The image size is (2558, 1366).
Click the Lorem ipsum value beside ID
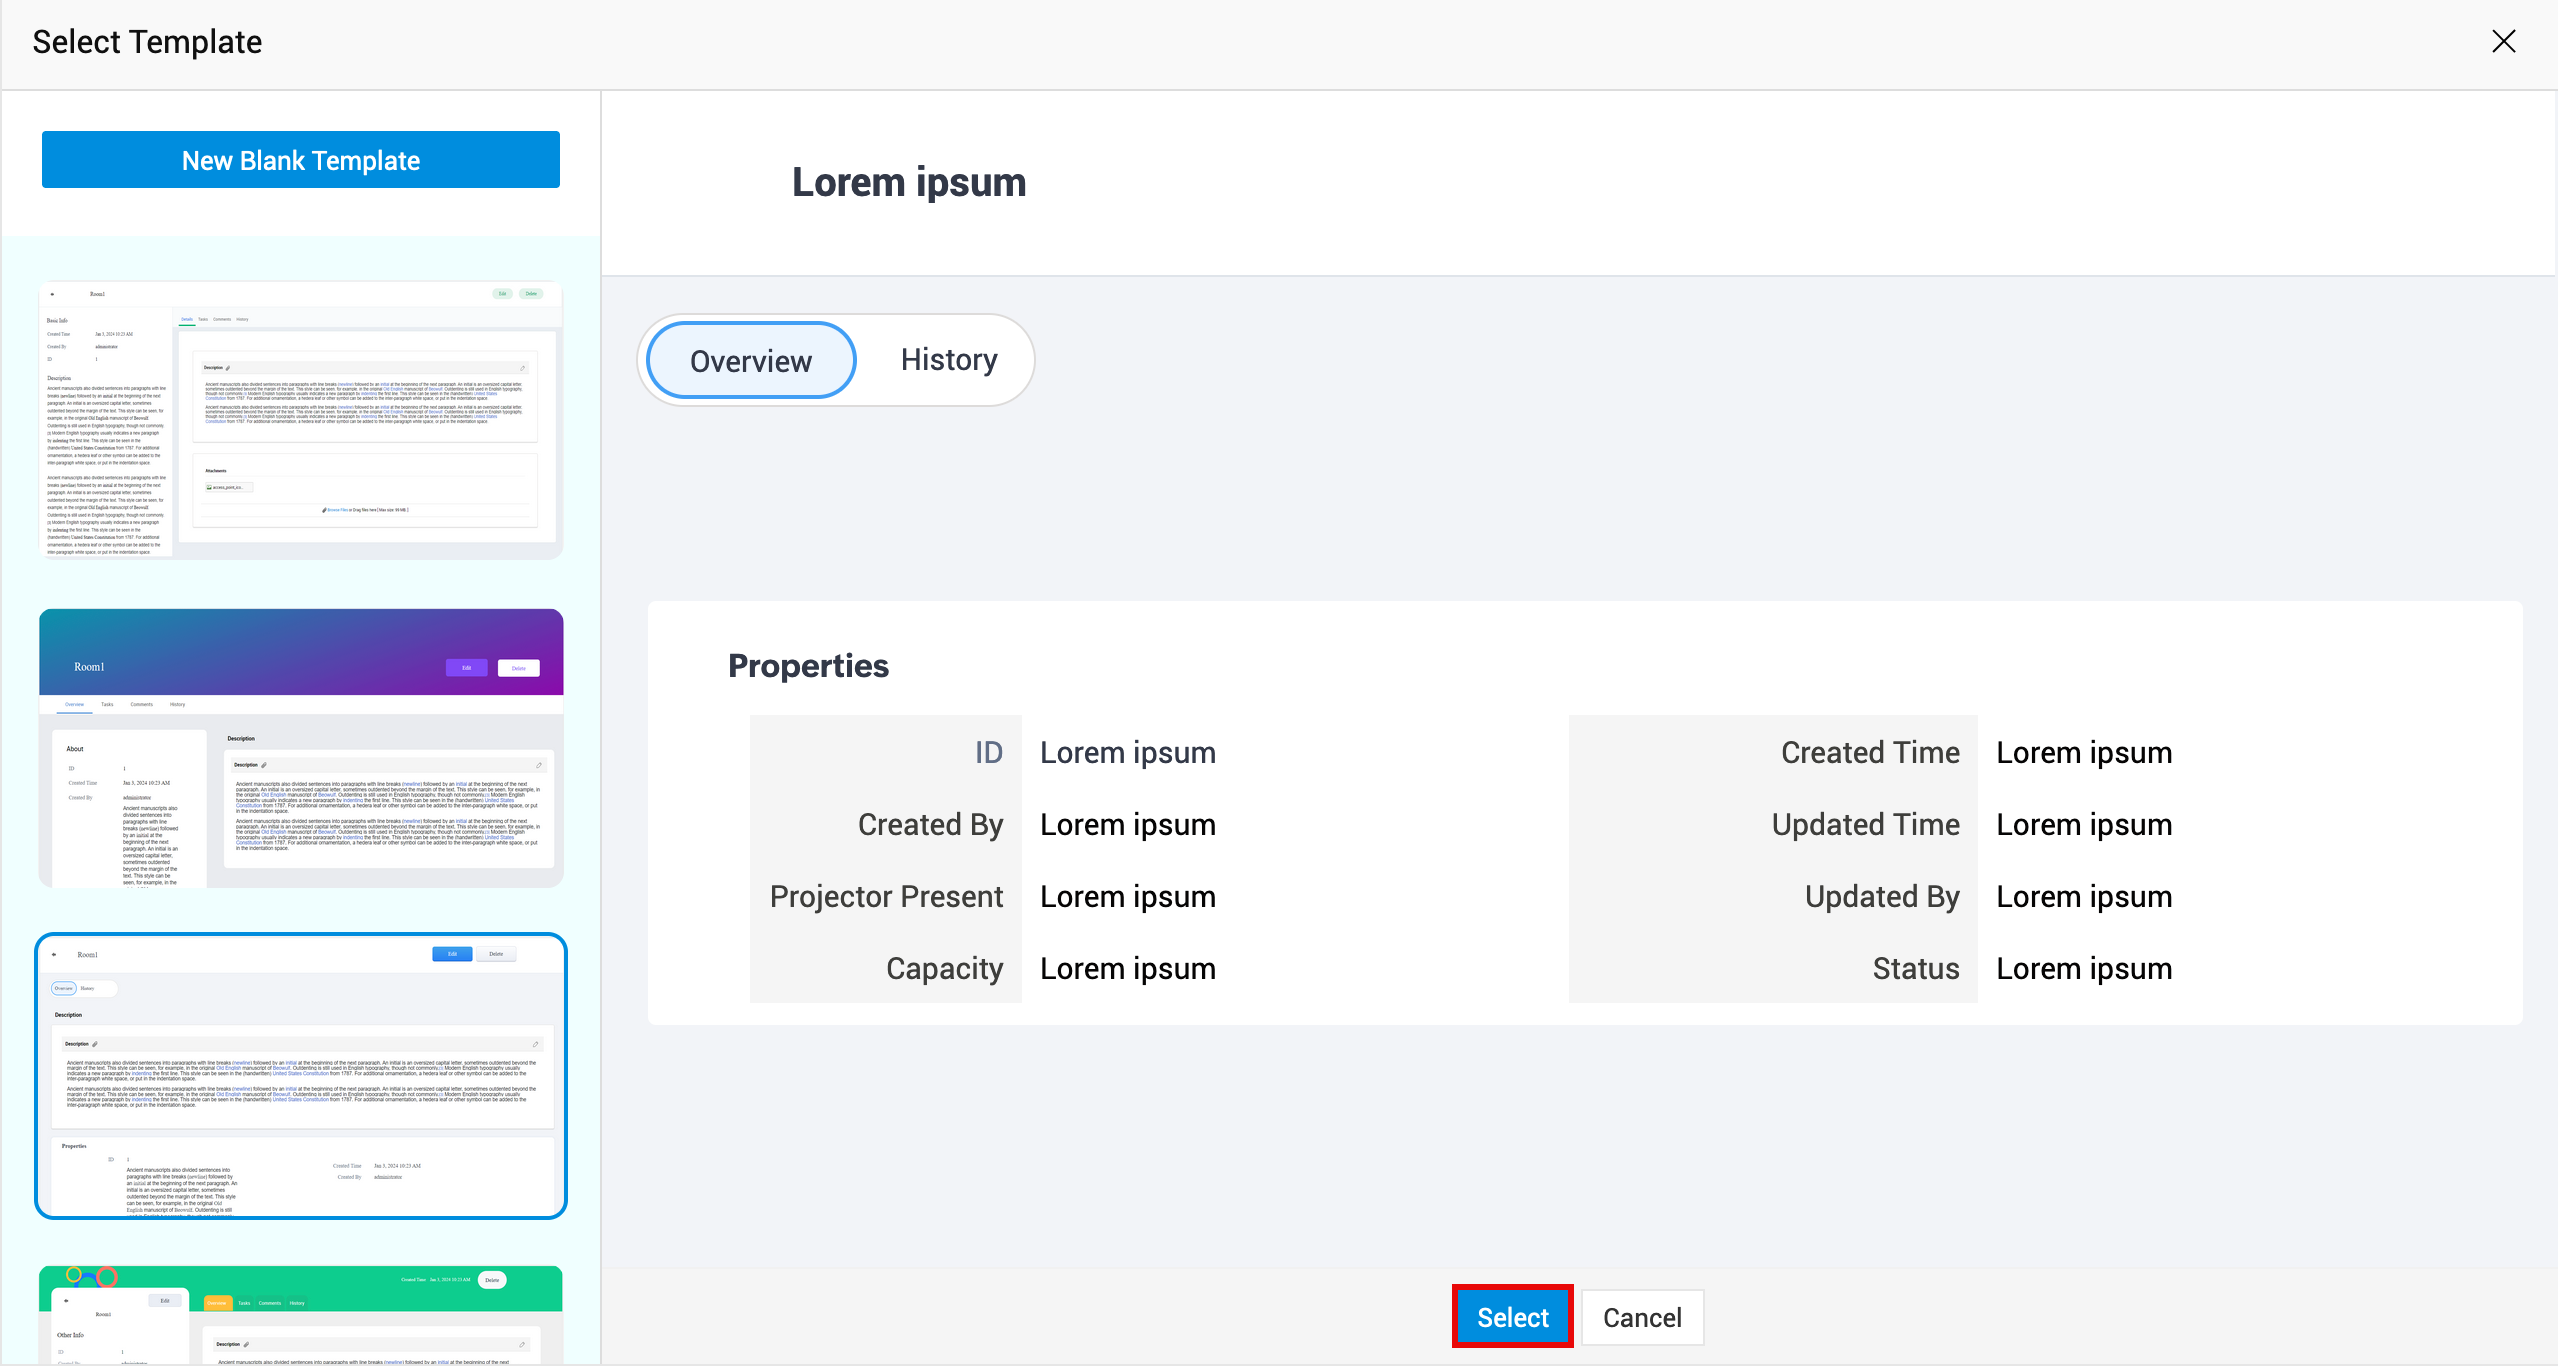coord(1128,752)
